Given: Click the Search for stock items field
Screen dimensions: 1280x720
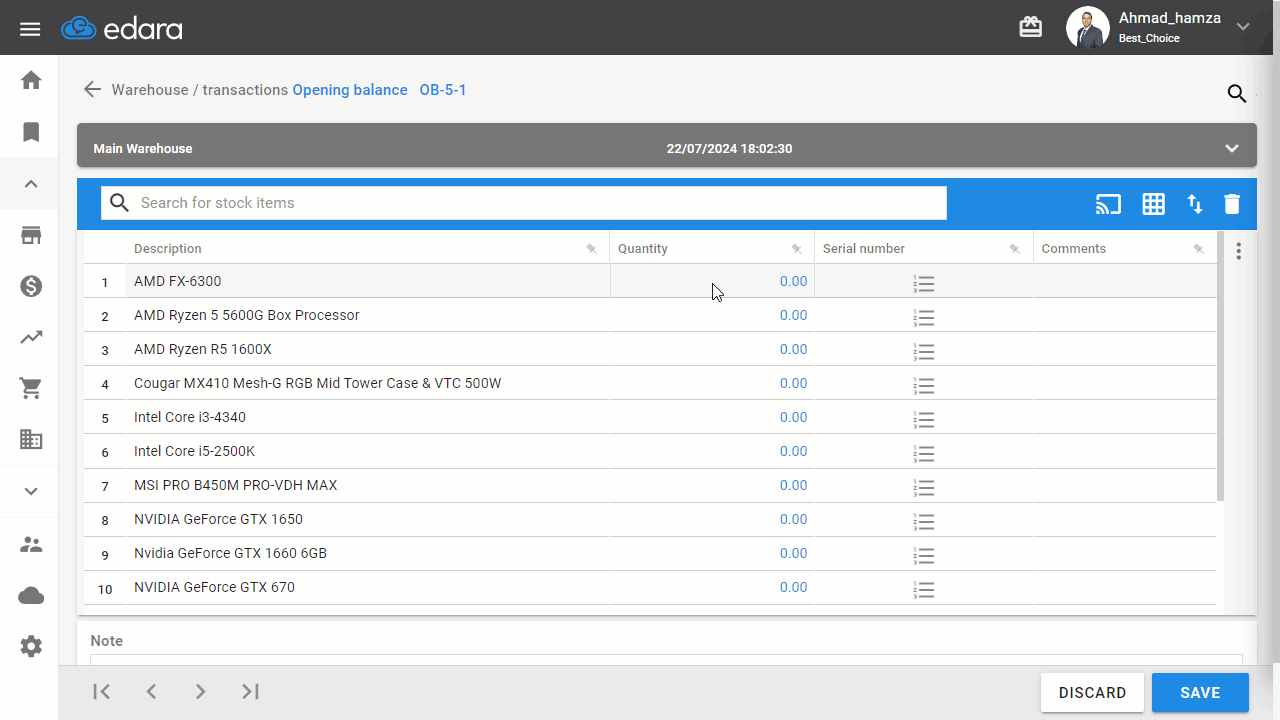Looking at the screenshot, I should 524,203.
